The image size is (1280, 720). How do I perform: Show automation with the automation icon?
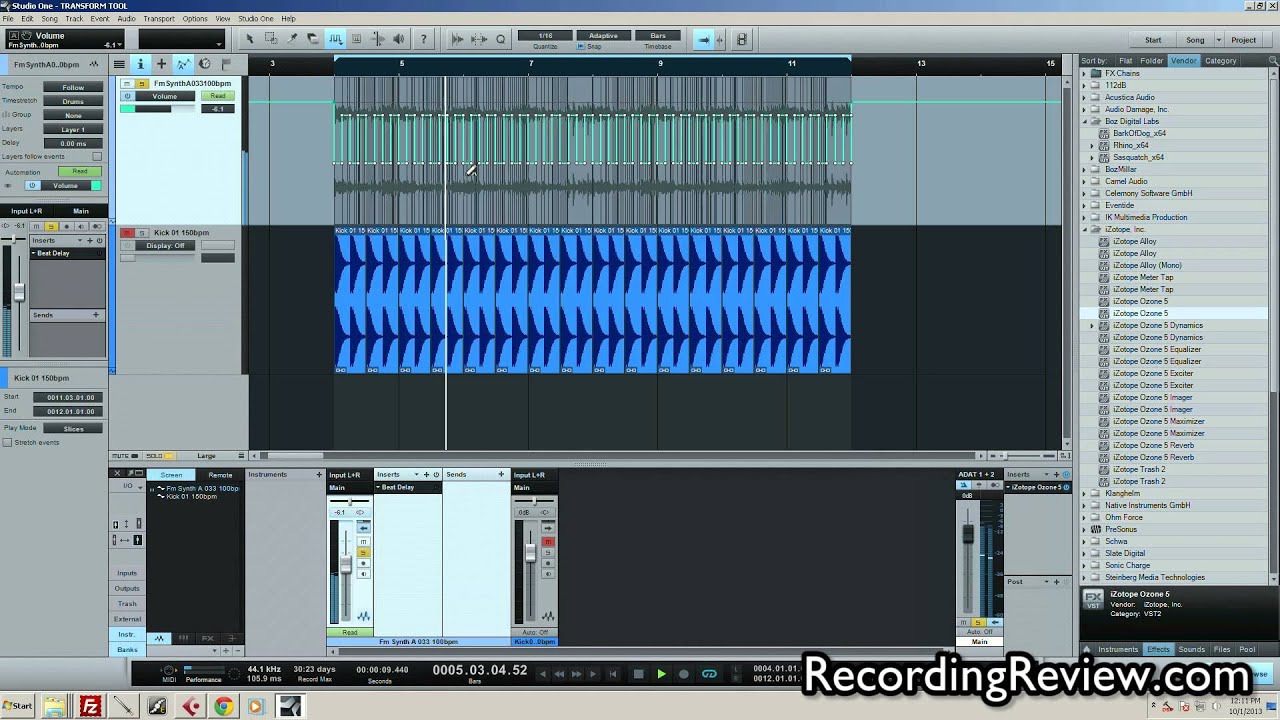[x=183, y=64]
